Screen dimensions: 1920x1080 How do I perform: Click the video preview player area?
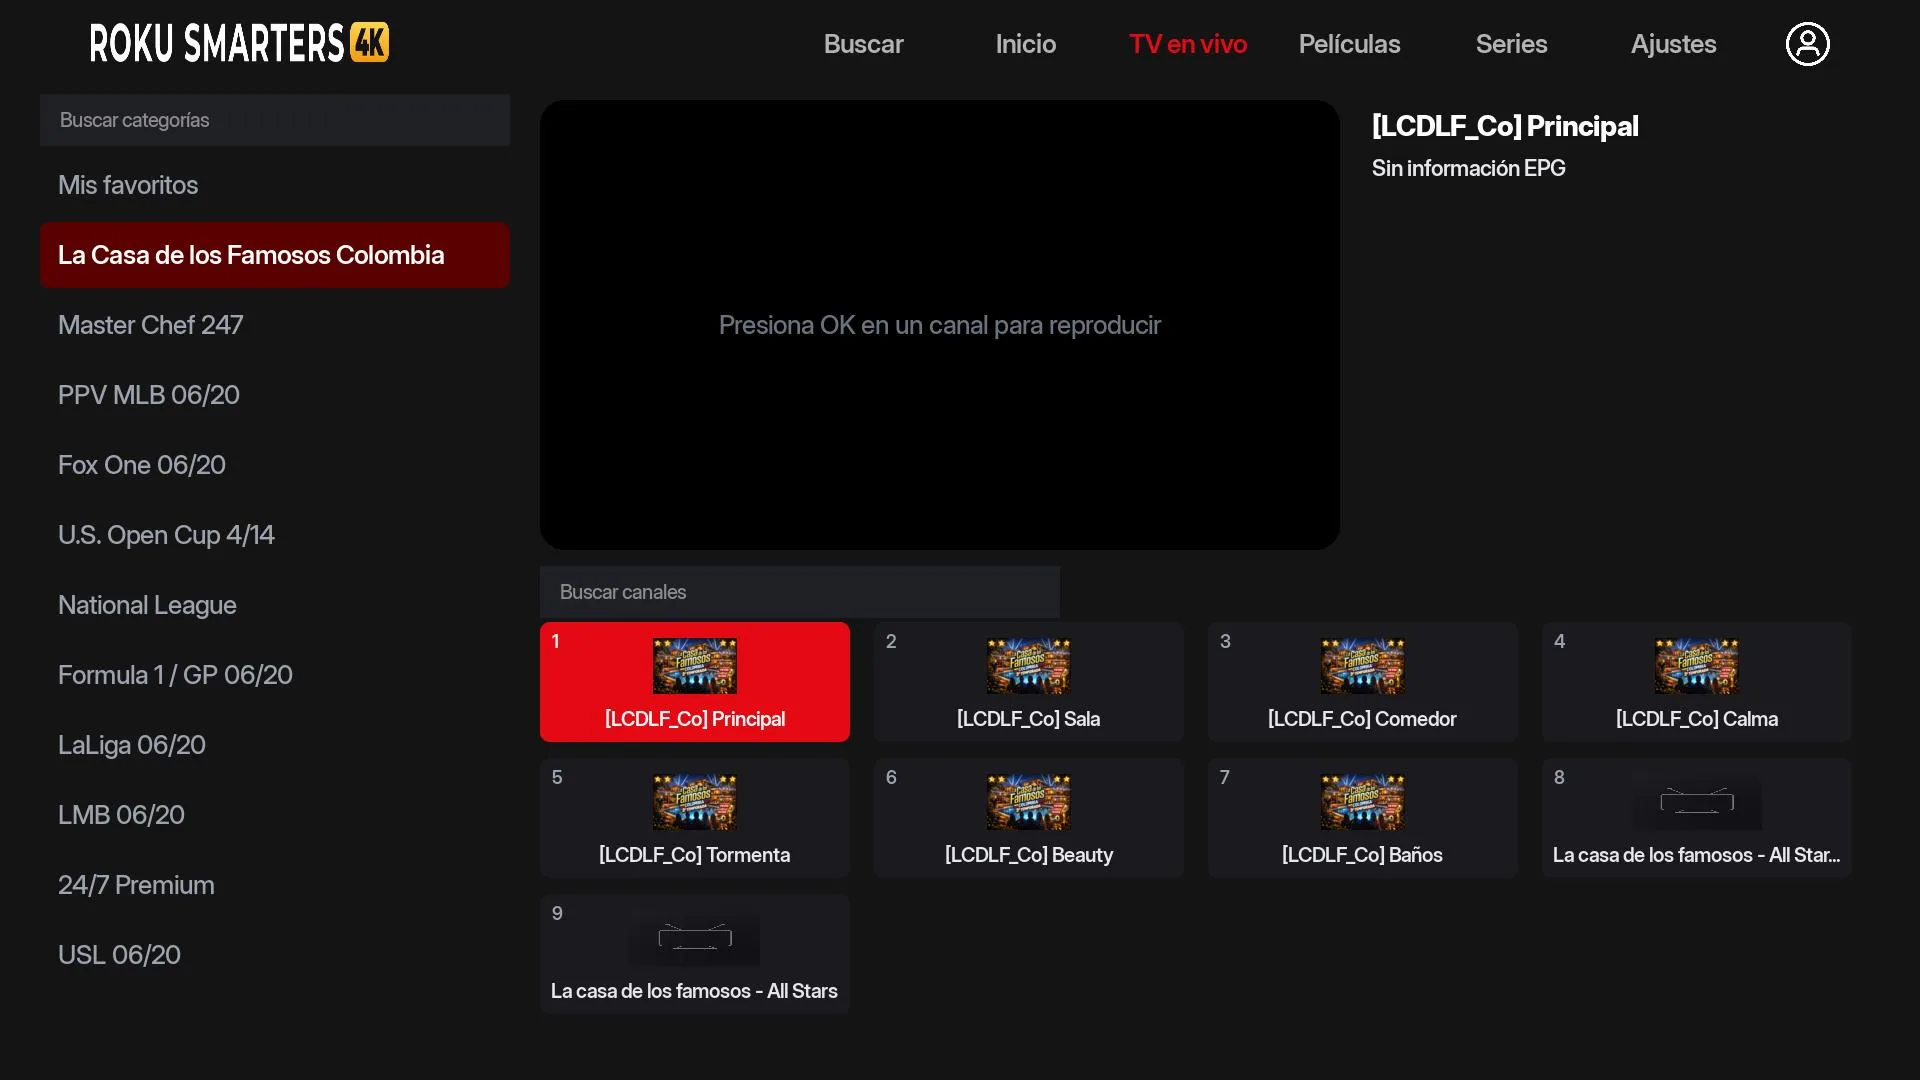click(940, 325)
